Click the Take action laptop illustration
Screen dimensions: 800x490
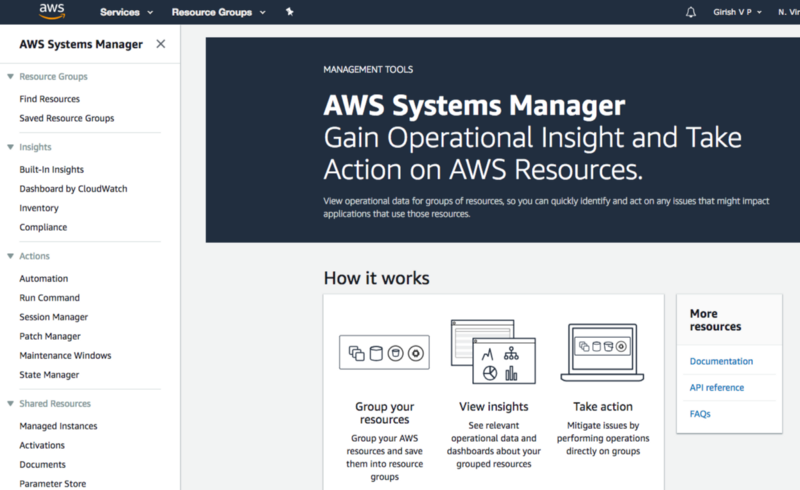[x=602, y=352]
